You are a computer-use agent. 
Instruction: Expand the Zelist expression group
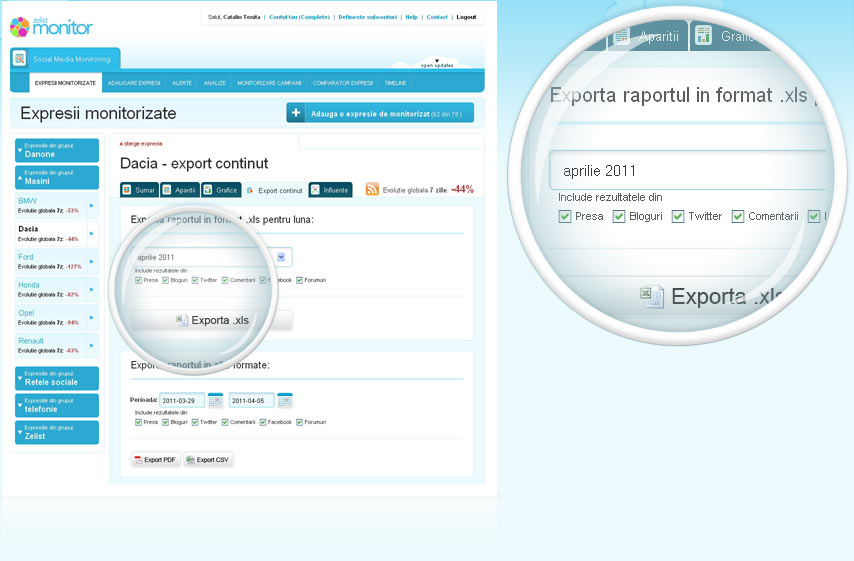point(57,432)
